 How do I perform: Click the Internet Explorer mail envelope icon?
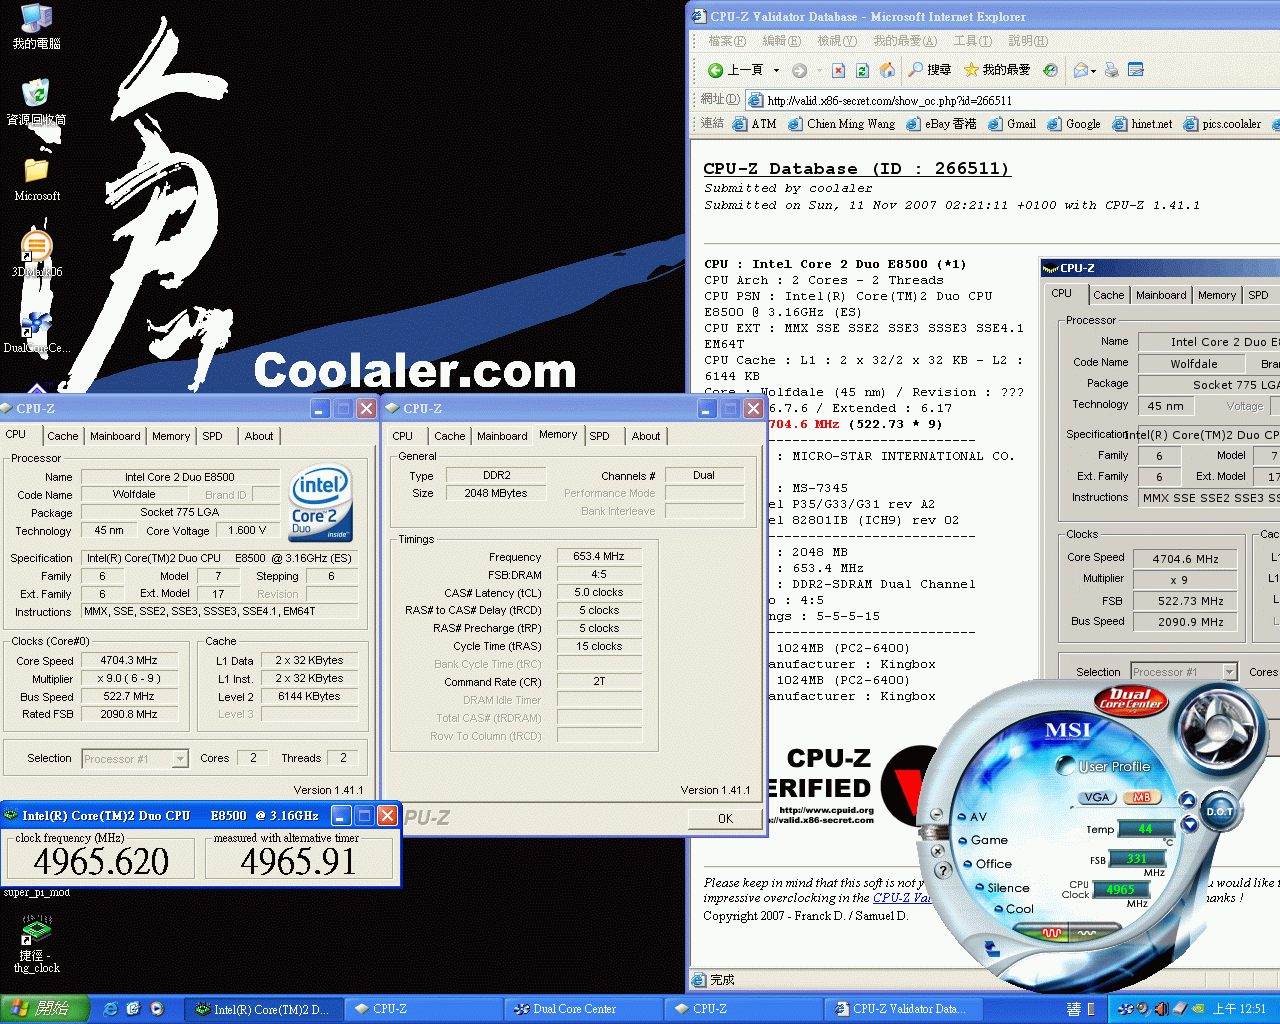pyautogui.click(x=1080, y=70)
